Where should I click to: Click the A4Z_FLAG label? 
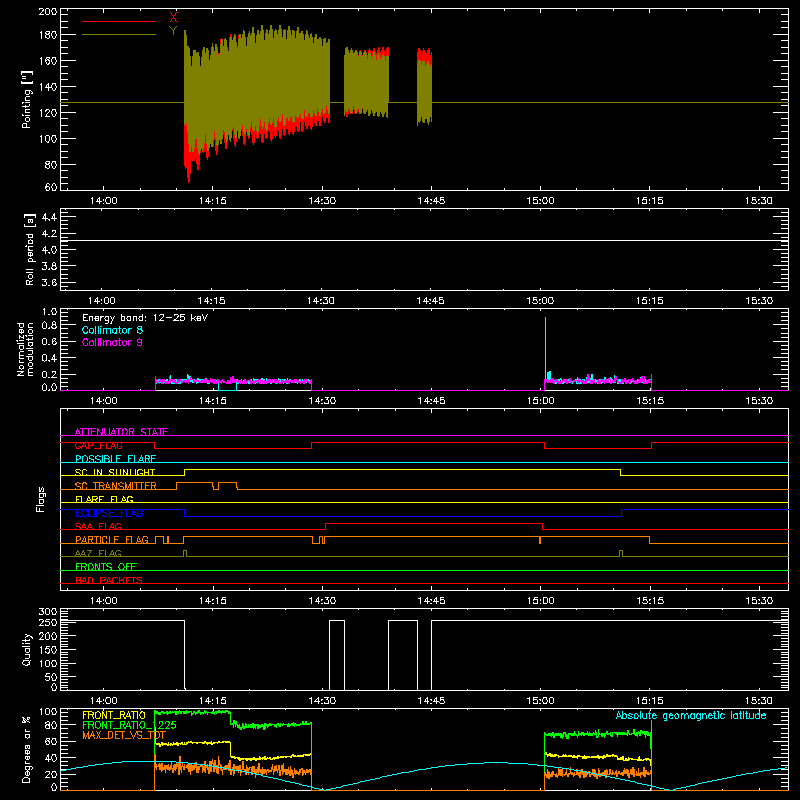pos(98,554)
